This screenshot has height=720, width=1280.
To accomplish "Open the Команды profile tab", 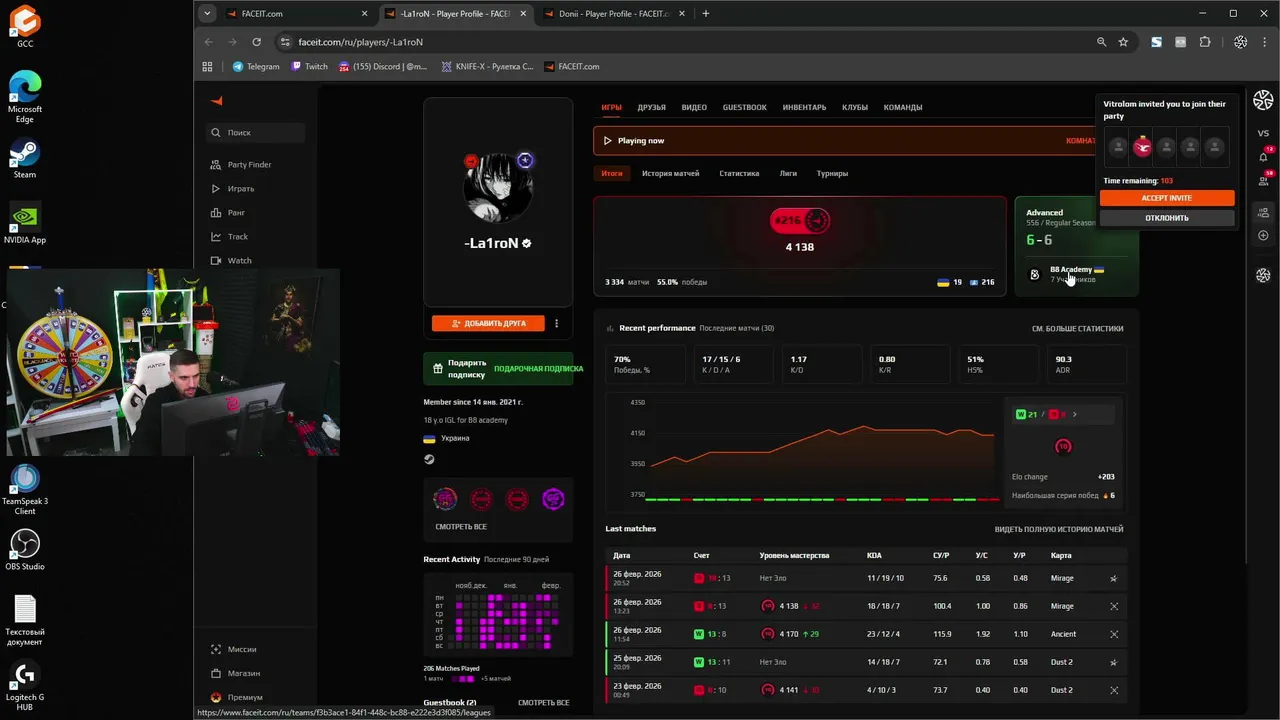I will (903, 107).
